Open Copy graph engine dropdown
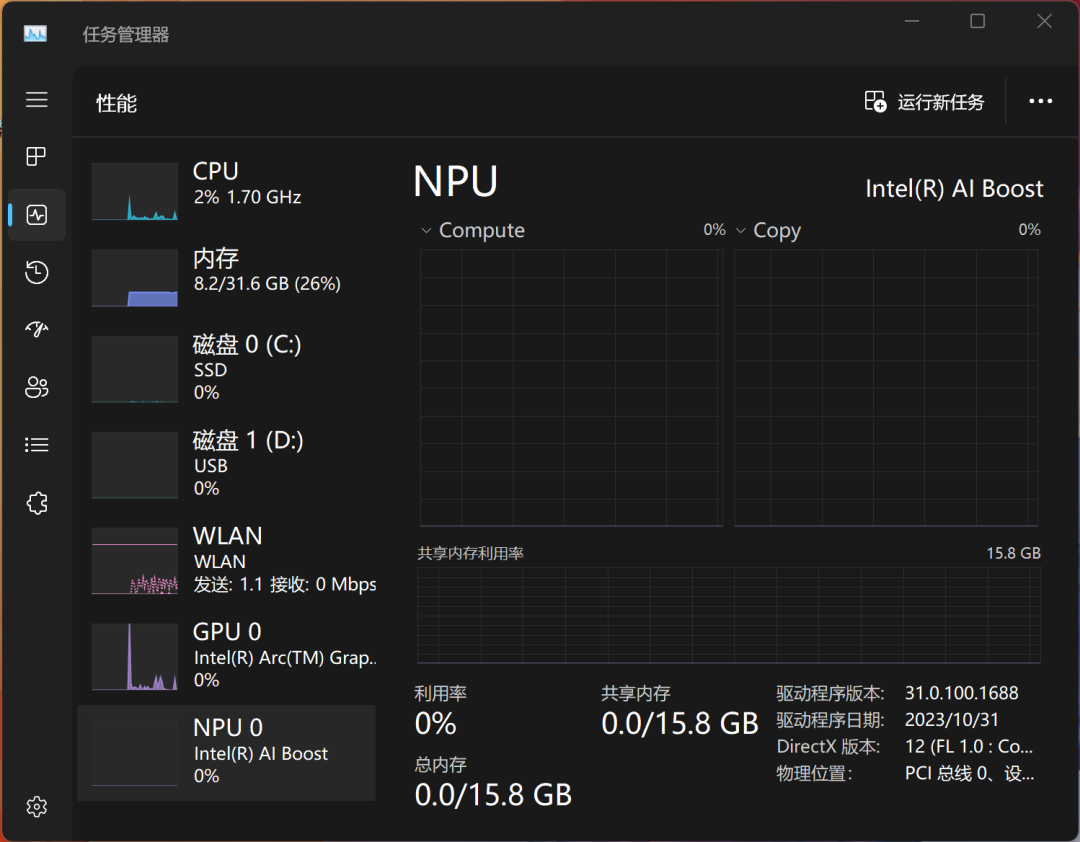The image size is (1080, 842). (x=741, y=230)
